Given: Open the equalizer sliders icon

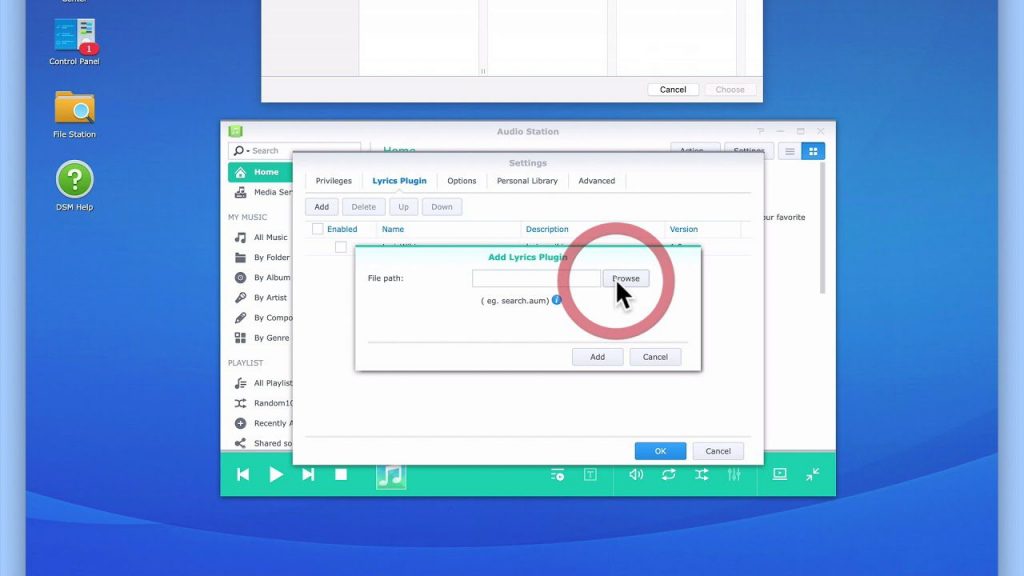Looking at the screenshot, I should pos(734,475).
